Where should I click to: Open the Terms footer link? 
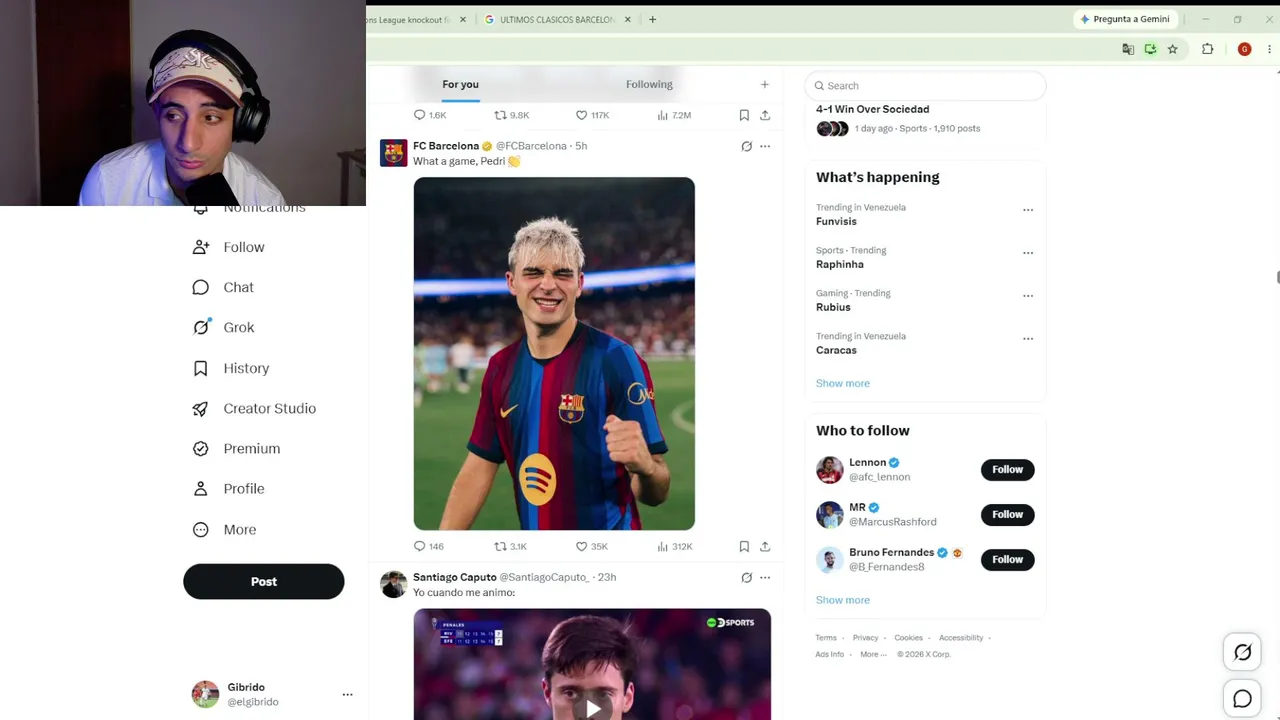826,638
